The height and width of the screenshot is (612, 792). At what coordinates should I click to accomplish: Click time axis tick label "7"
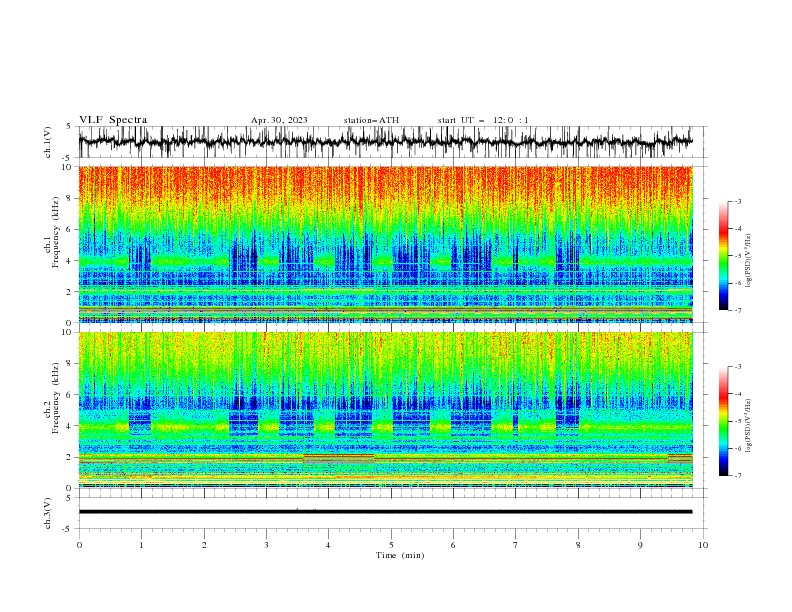(516, 545)
